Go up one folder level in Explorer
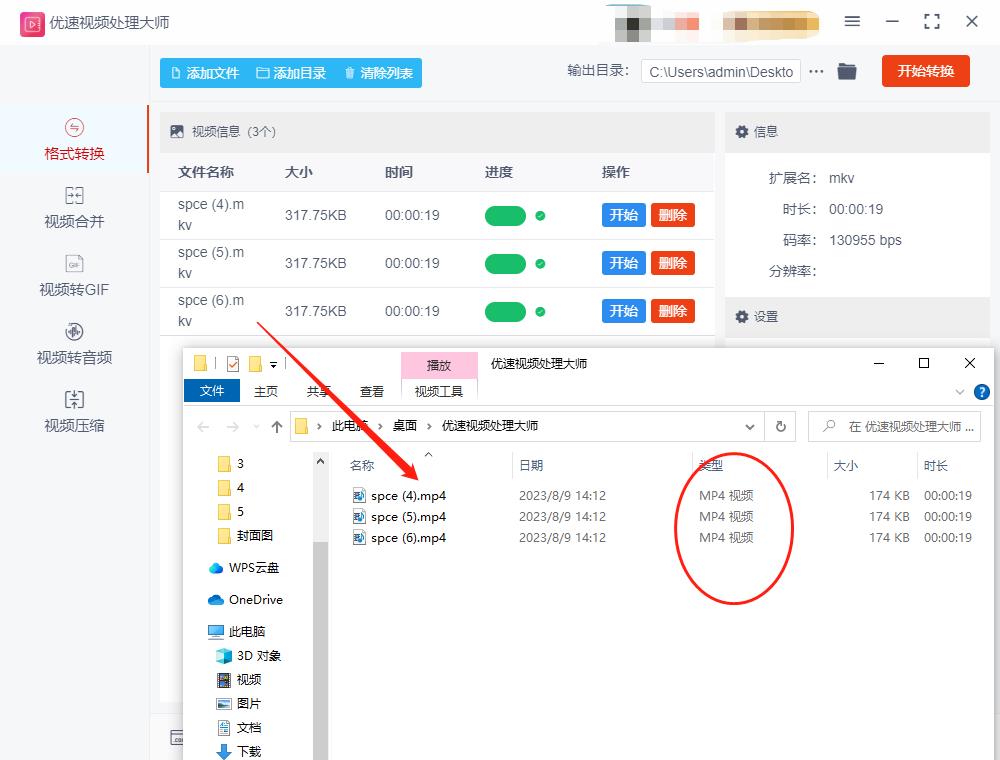This screenshot has height=760, width=1000. (x=277, y=427)
